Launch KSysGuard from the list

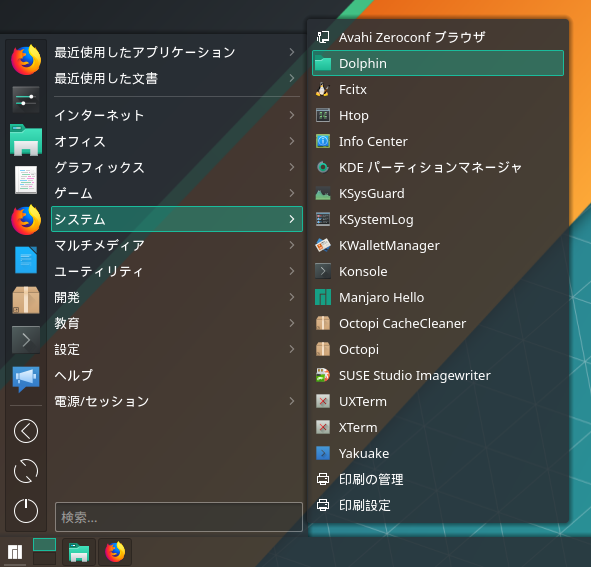point(438,193)
